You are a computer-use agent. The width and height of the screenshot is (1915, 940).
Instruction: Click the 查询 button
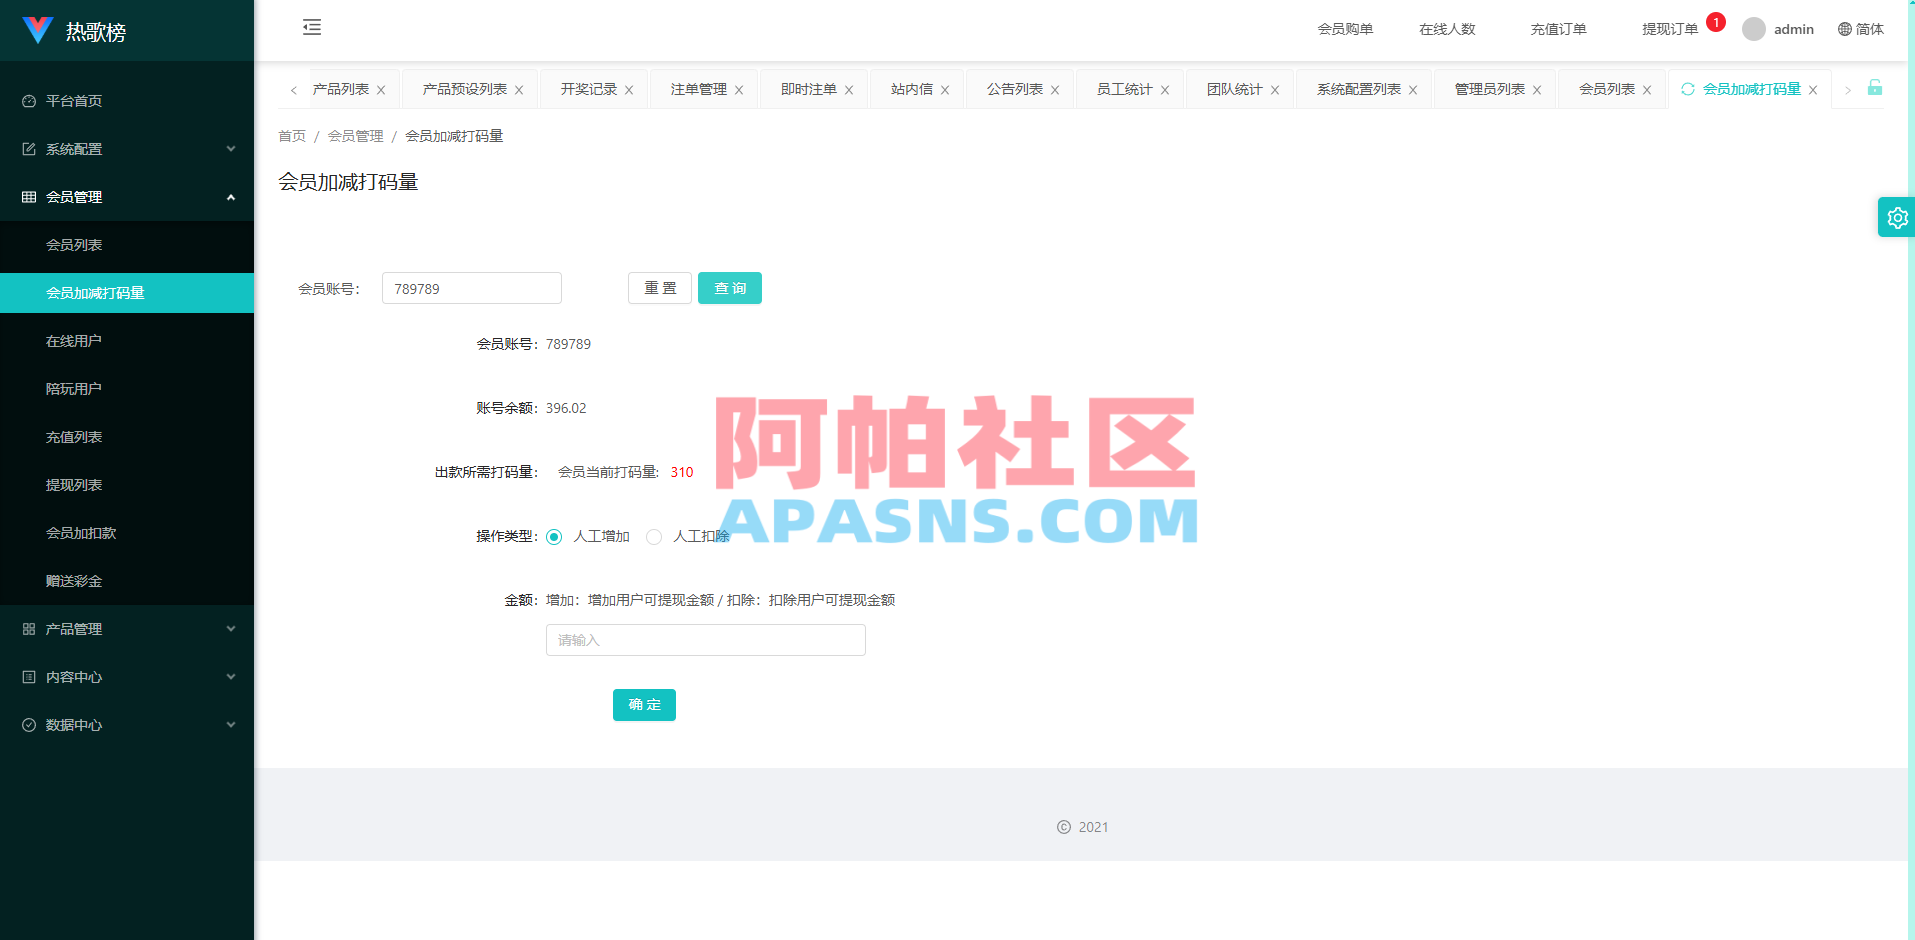point(730,288)
